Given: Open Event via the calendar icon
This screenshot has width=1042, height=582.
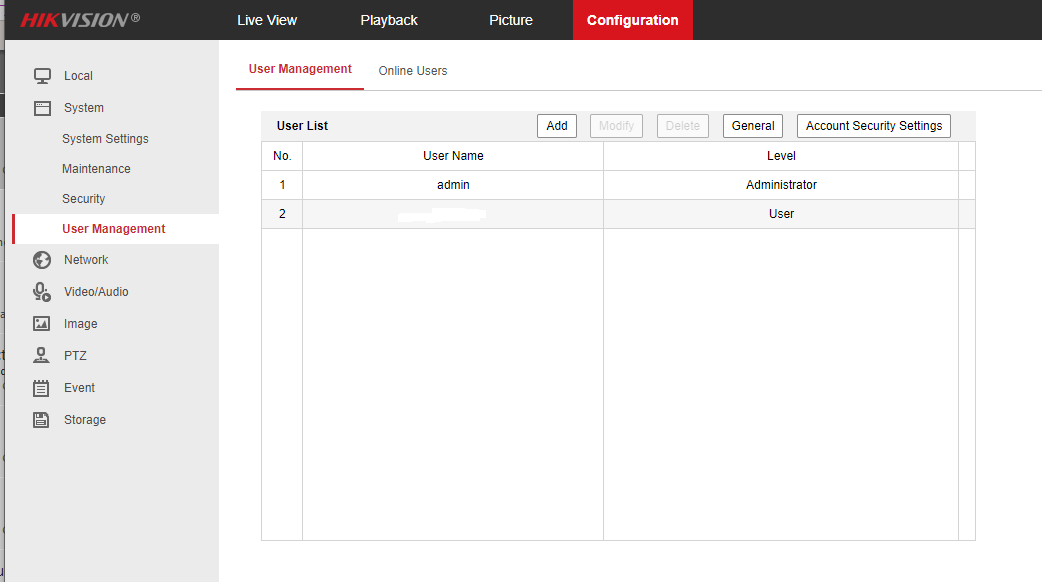Looking at the screenshot, I should coord(42,388).
